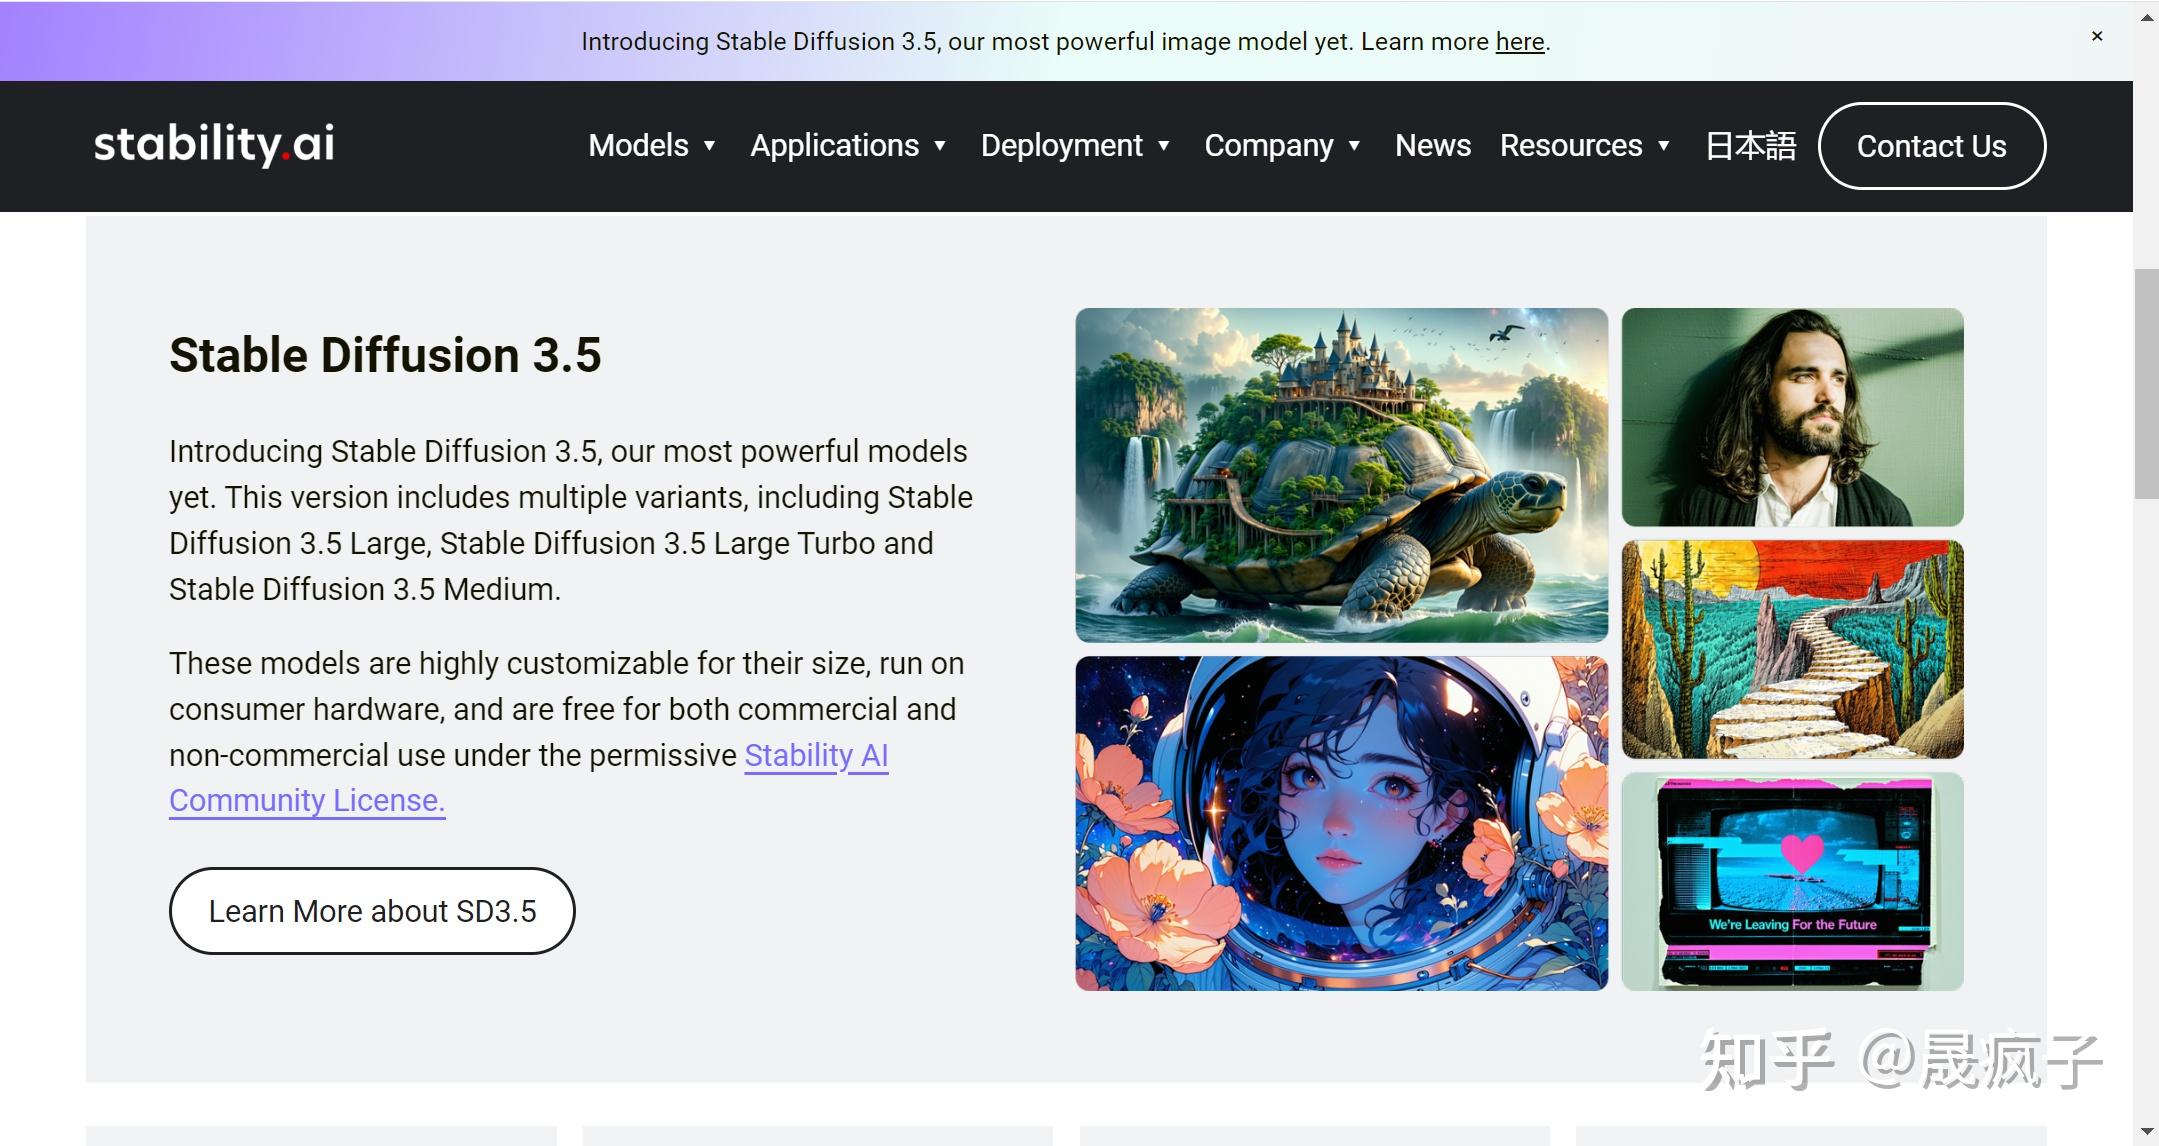Image resolution: width=2159 pixels, height=1146 pixels.
Task: Open the turtle castle island image
Action: click(x=1341, y=475)
